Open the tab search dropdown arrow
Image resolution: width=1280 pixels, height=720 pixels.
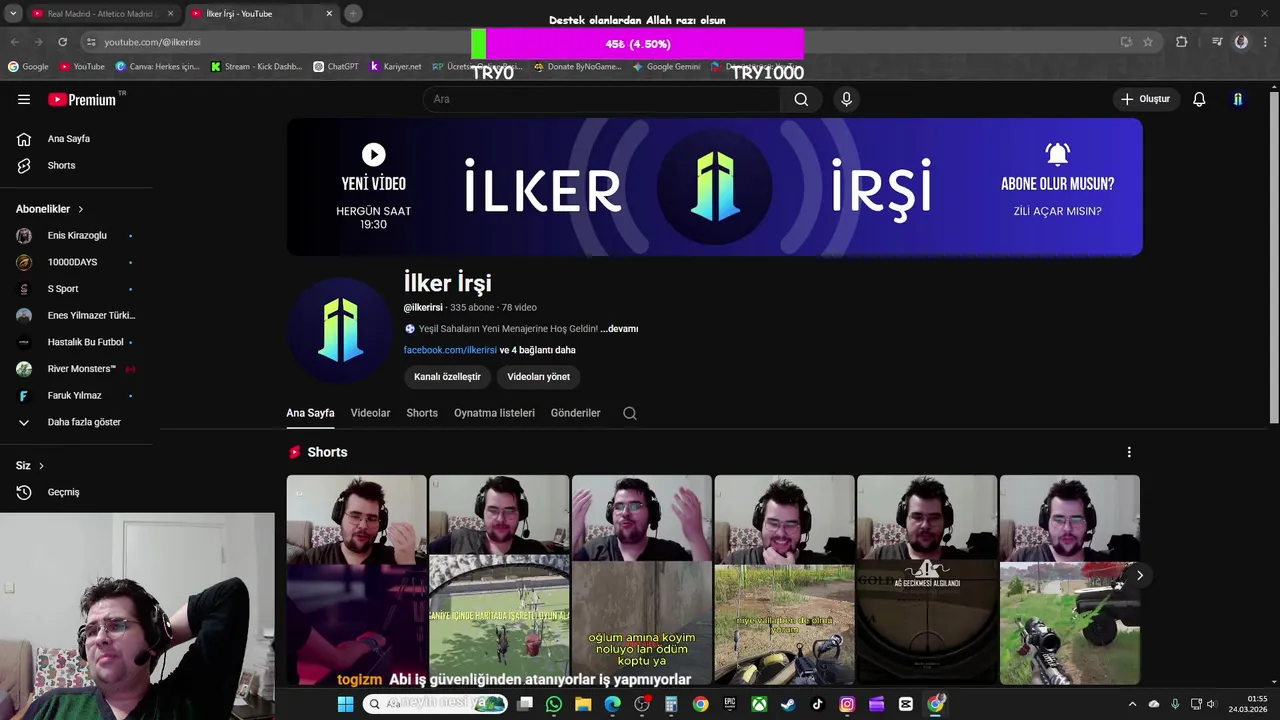(13, 14)
